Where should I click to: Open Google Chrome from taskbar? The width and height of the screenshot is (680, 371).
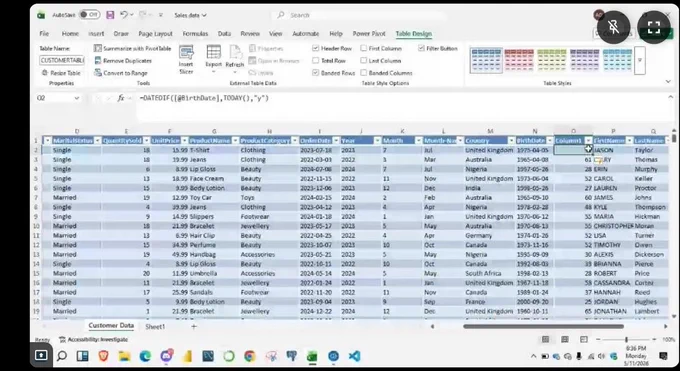[249, 356]
